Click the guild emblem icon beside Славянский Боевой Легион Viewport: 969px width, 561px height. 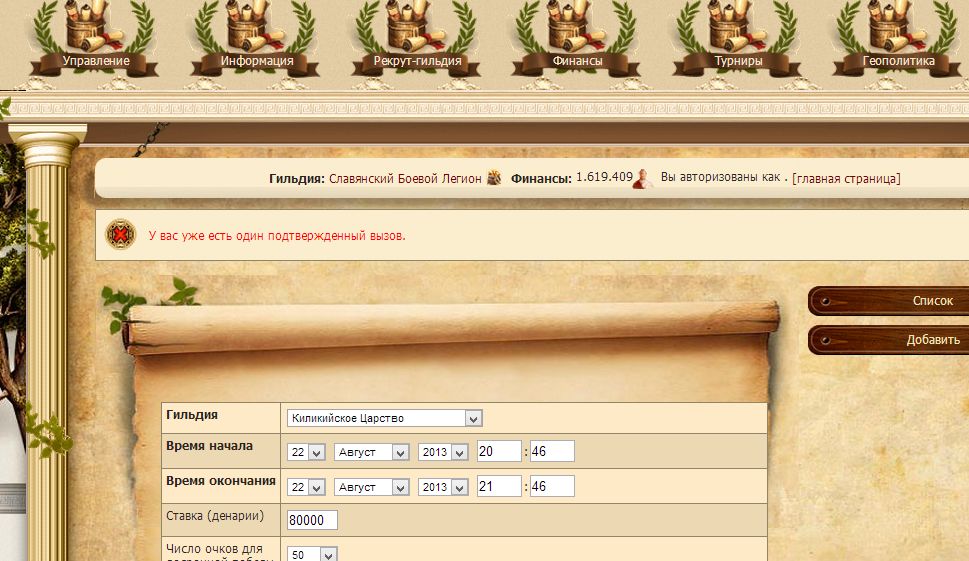493,179
